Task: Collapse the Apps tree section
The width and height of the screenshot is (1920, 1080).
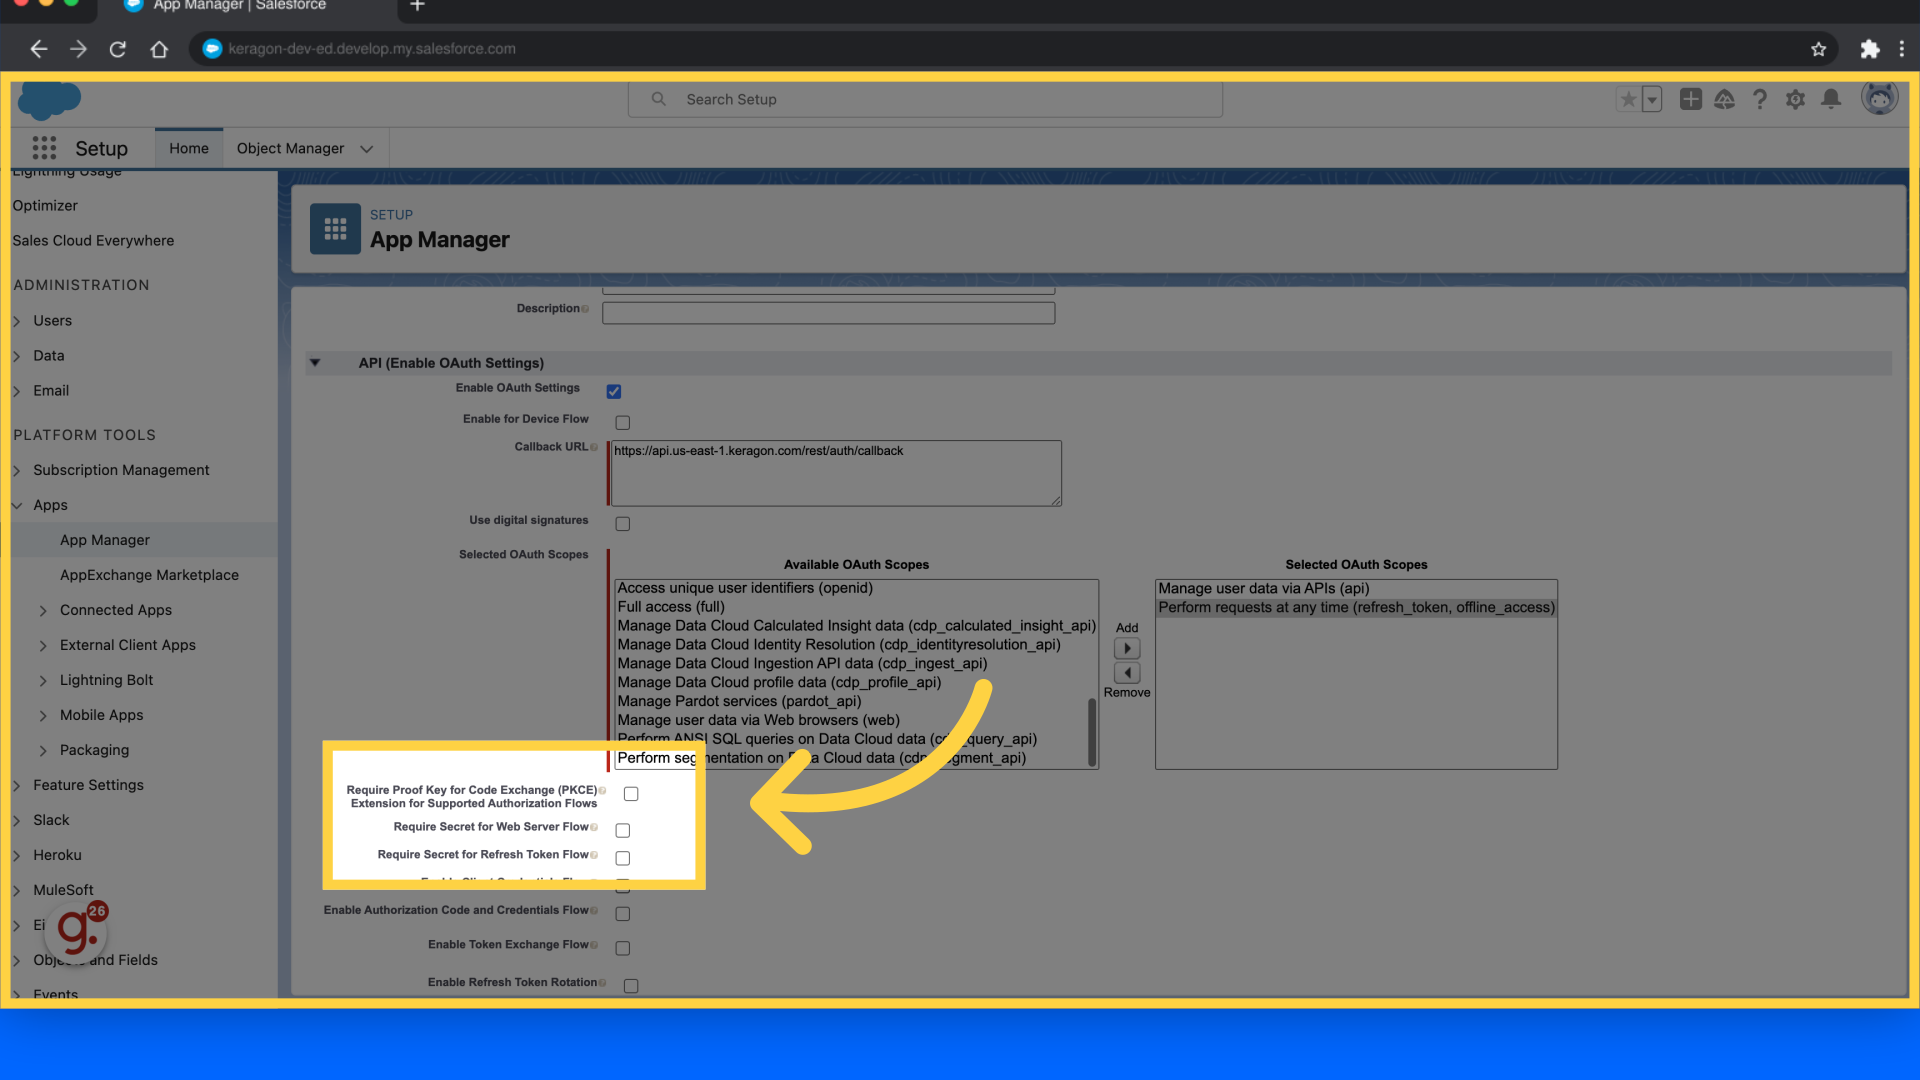Action: tap(17, 505)
